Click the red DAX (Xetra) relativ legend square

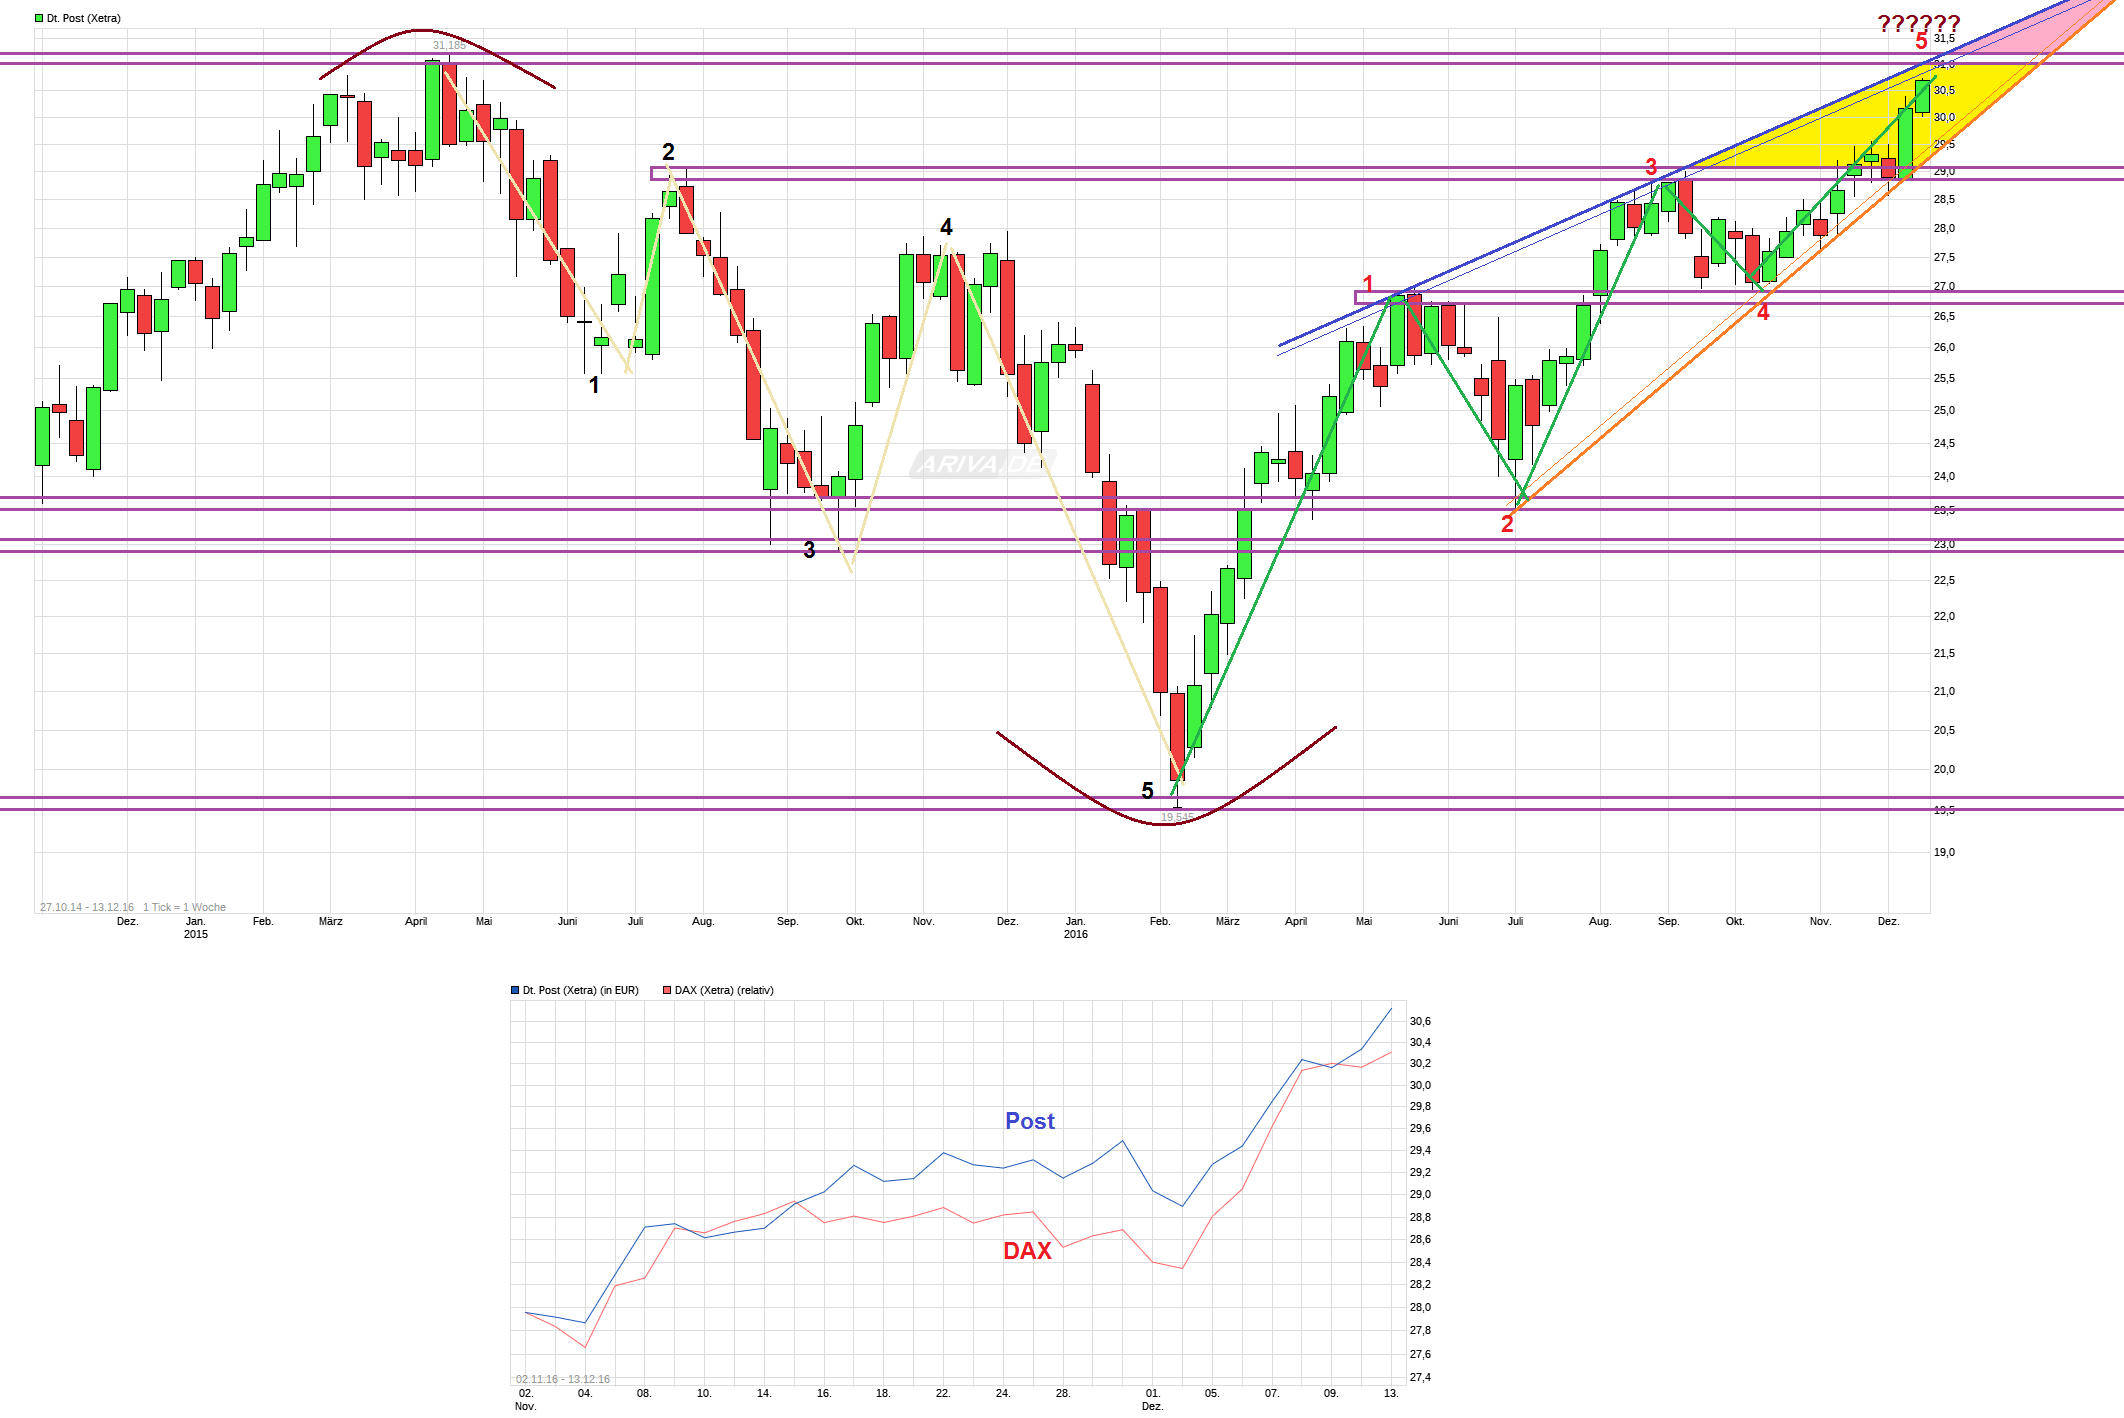click(x=667, y=990)
